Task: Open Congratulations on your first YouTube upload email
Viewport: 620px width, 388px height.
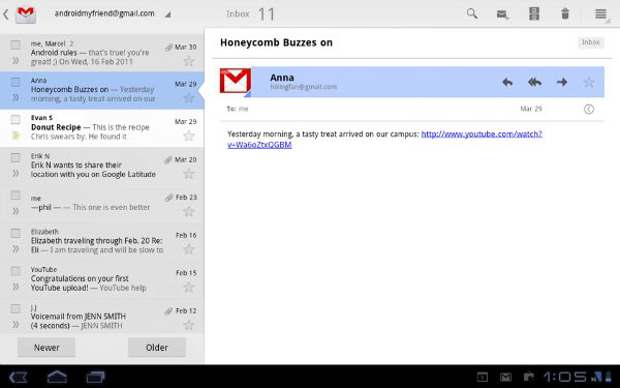Action: coord(102,279)
